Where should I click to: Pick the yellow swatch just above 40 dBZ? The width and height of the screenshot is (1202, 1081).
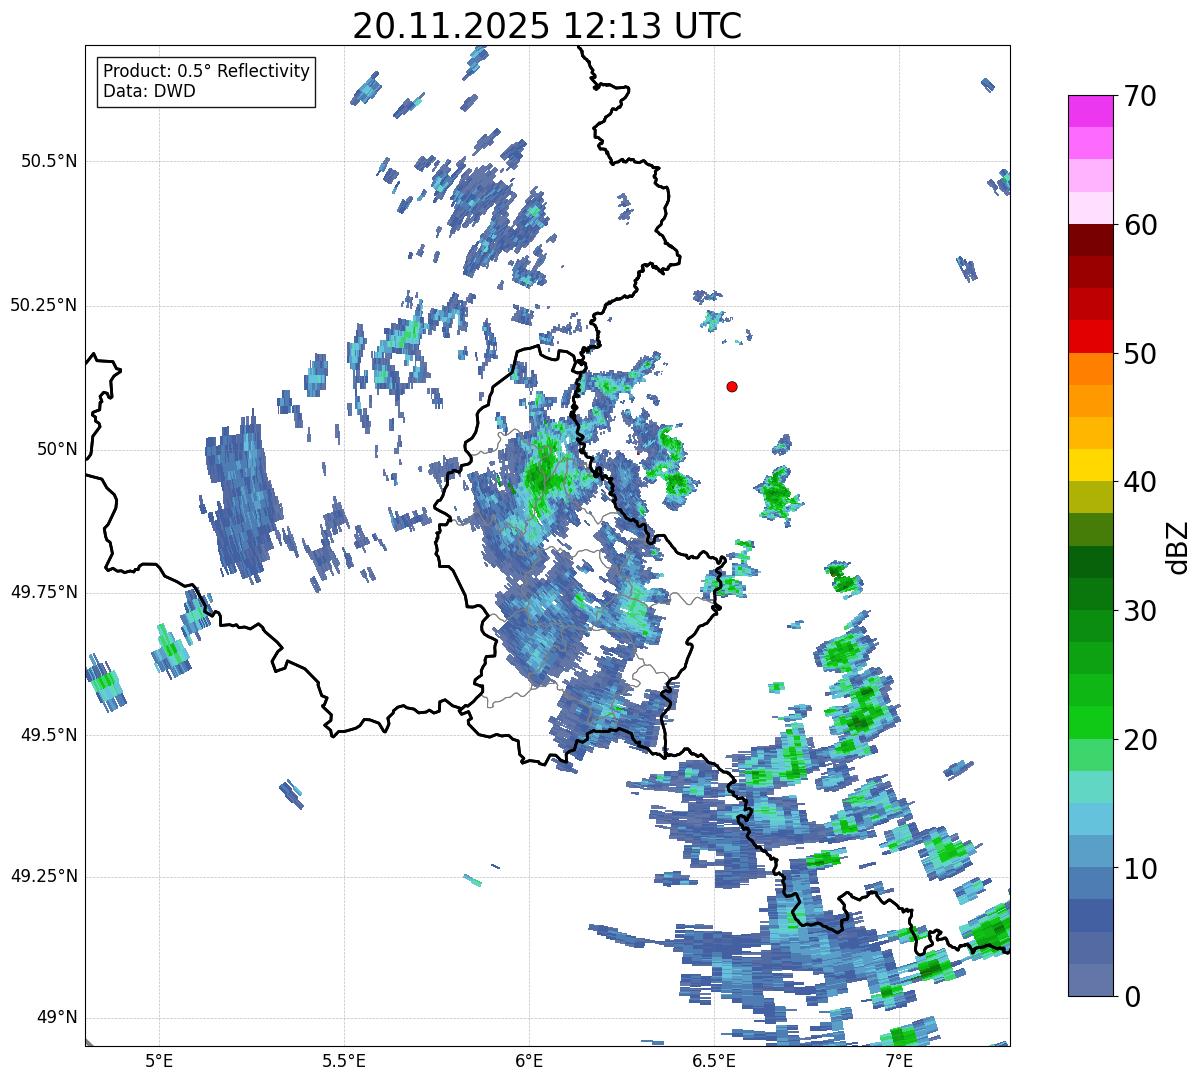[1091, 466]
